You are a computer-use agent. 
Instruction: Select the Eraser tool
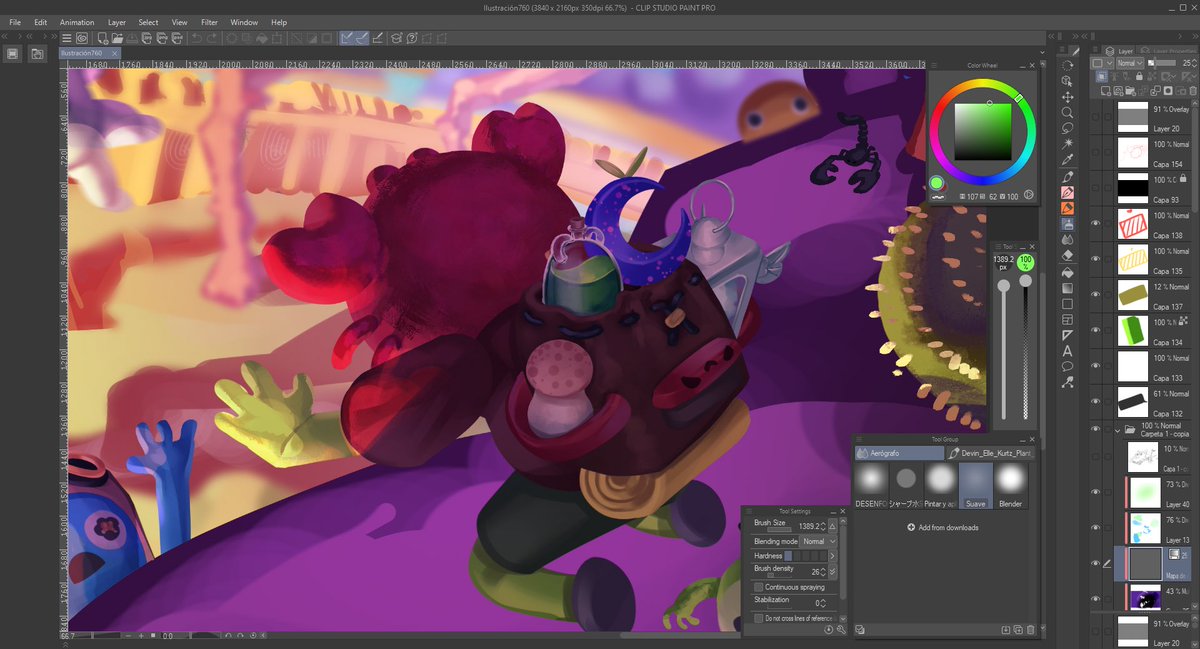[1068, 256]
